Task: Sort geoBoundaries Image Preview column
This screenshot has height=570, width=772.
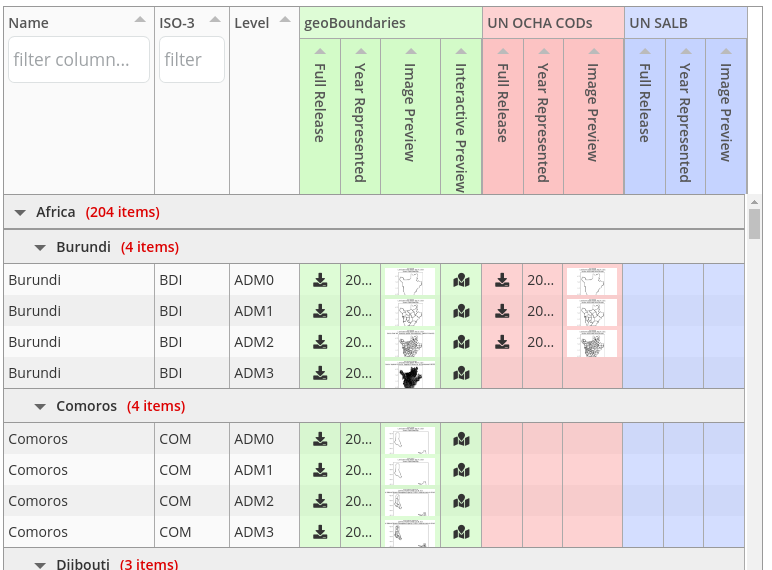Action: click(x=411, y=51)
